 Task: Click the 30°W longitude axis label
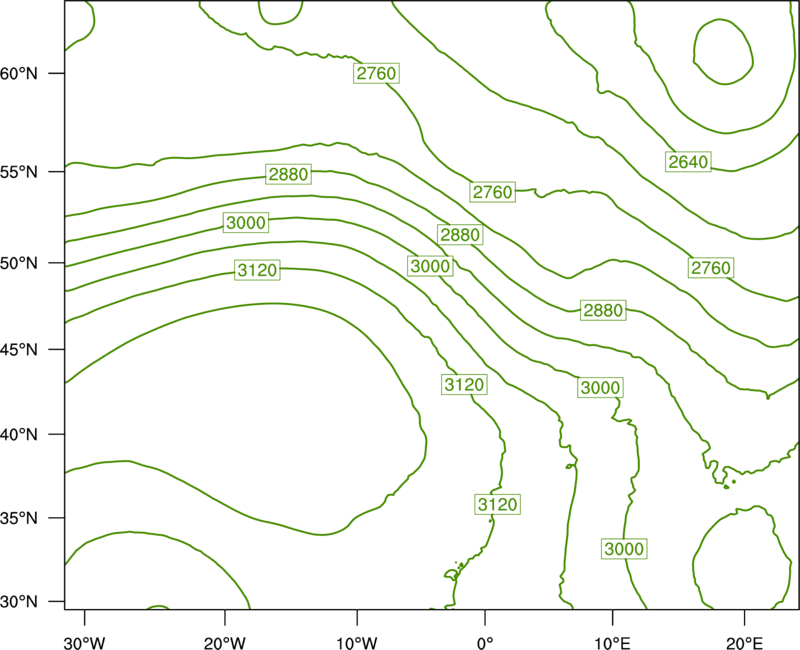coord(84,643)
